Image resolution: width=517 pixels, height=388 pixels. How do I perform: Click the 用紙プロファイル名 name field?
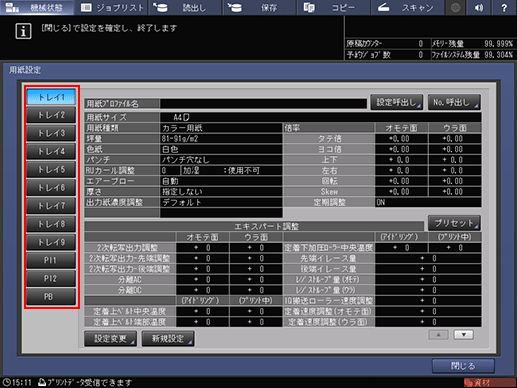coord(263,103)
